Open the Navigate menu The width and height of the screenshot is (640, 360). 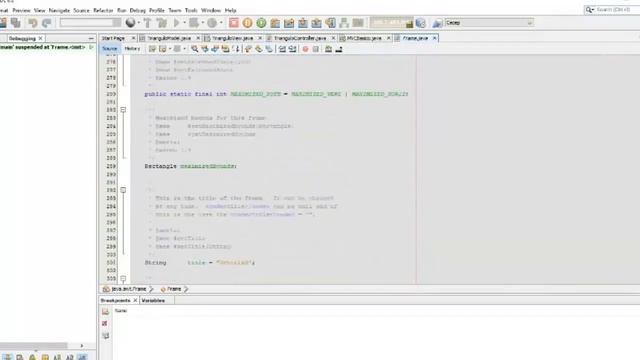tap(59, 10)
